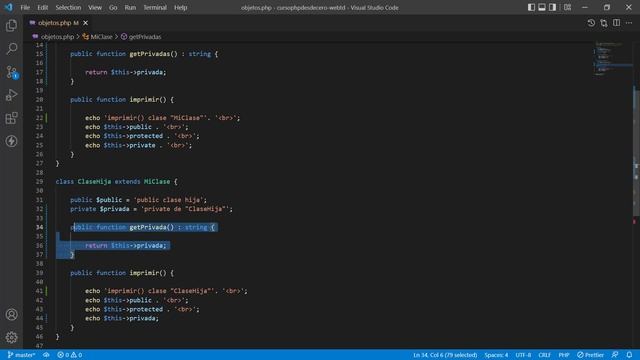
Task: Click '$this->privada;' on line 44
Action: click(131, 318)
